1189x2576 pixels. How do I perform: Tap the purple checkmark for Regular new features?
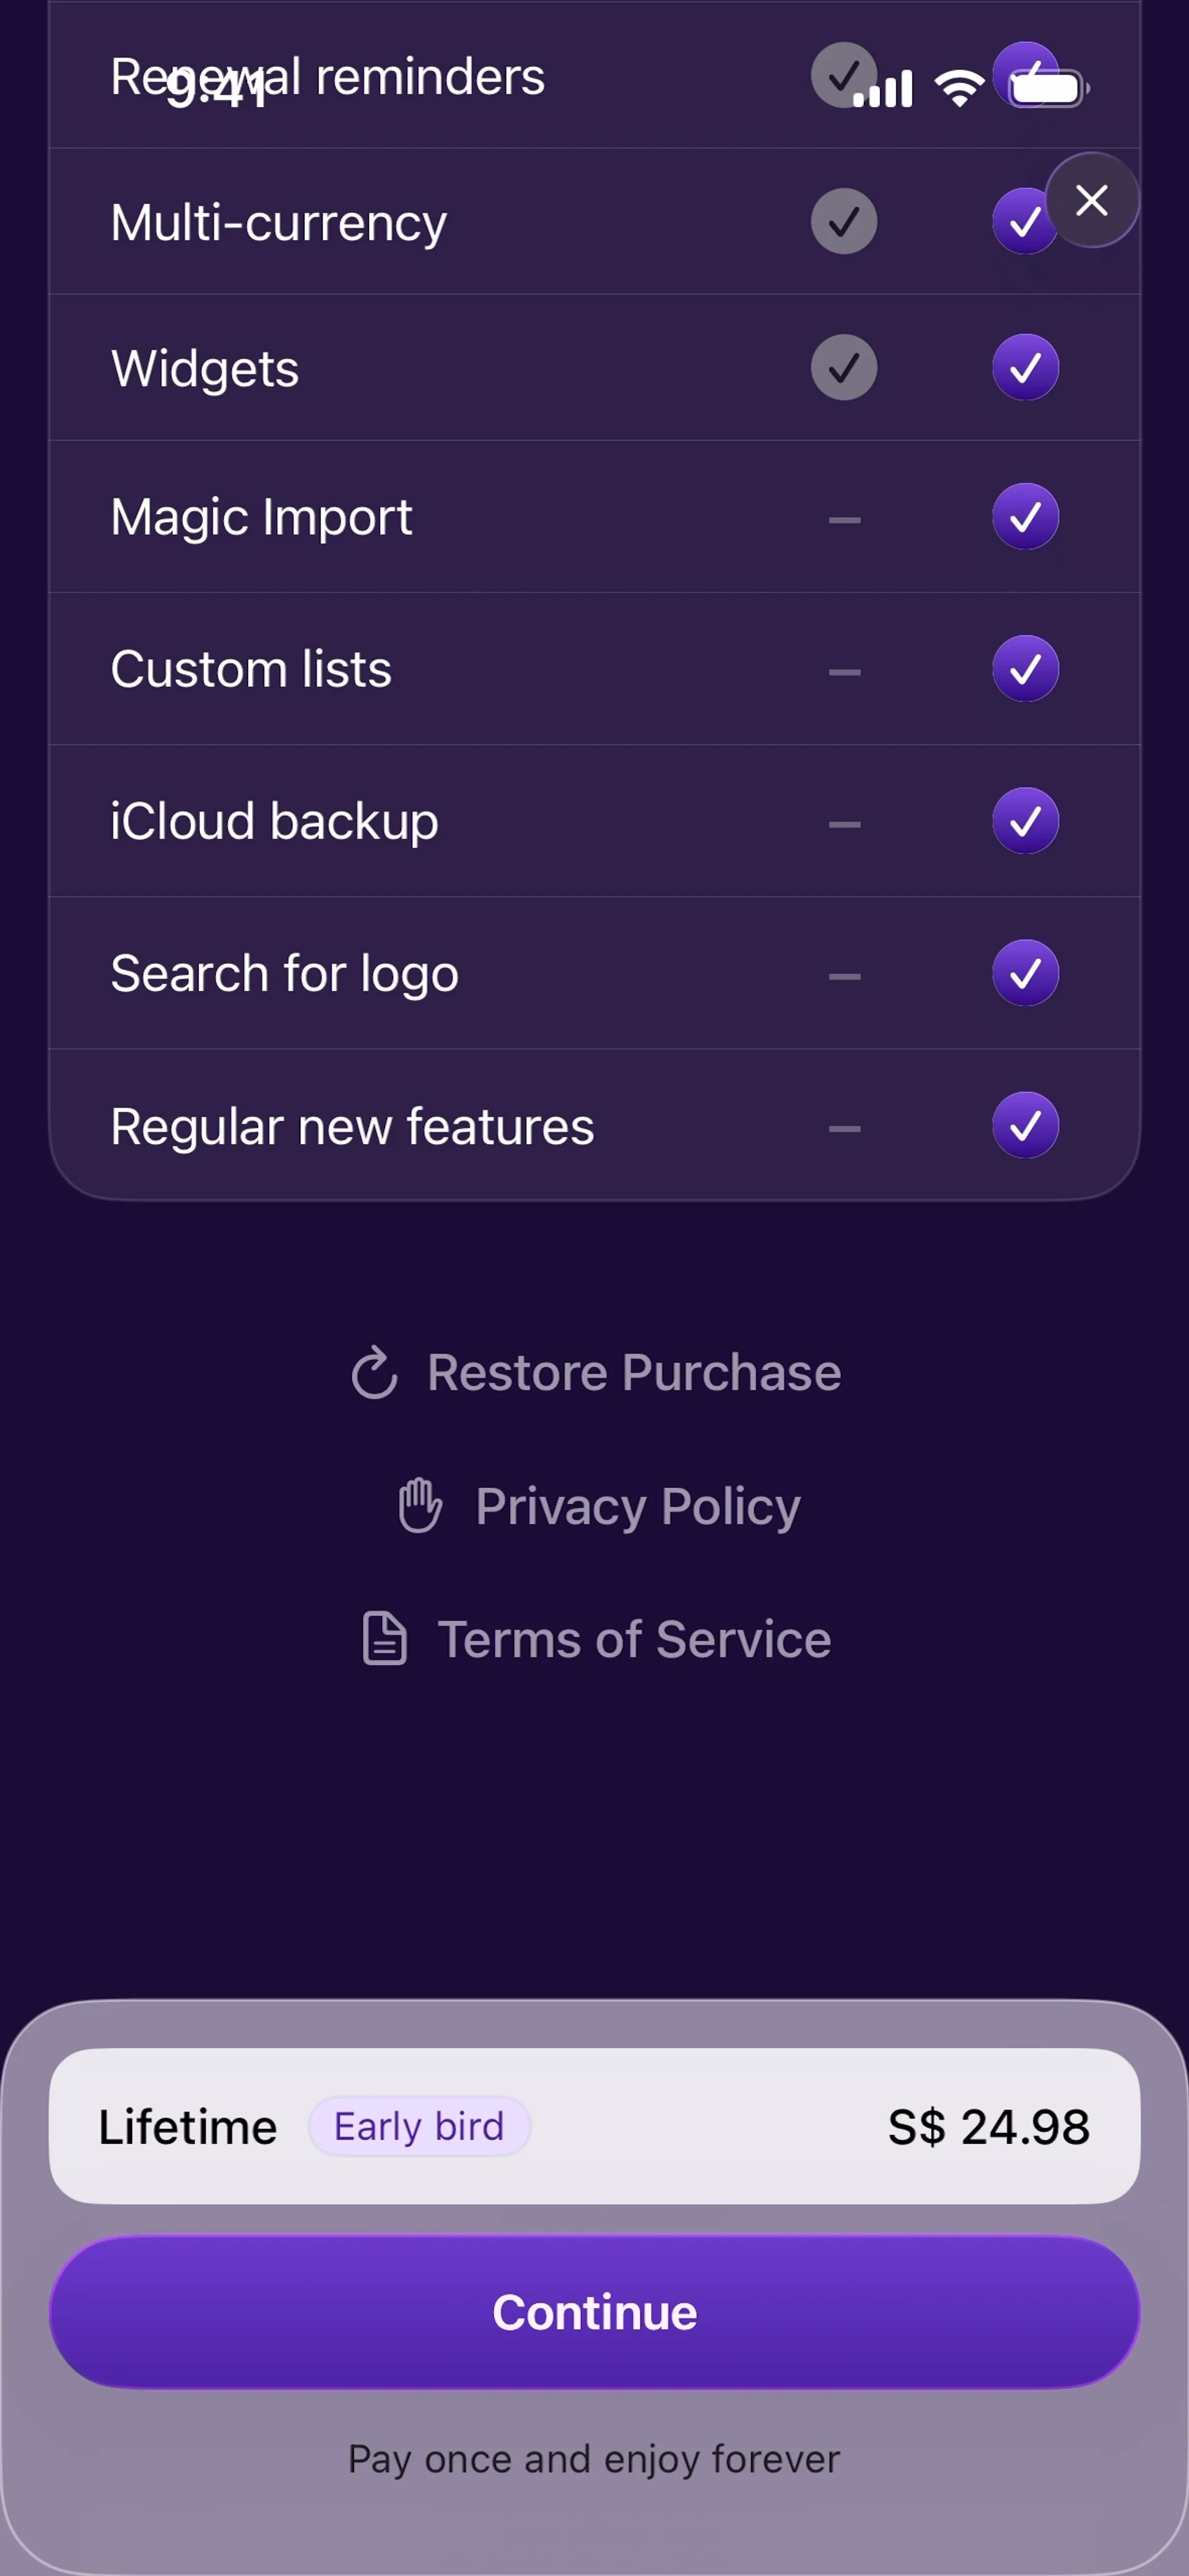pyautogui.click(x=1025, y=1125)
